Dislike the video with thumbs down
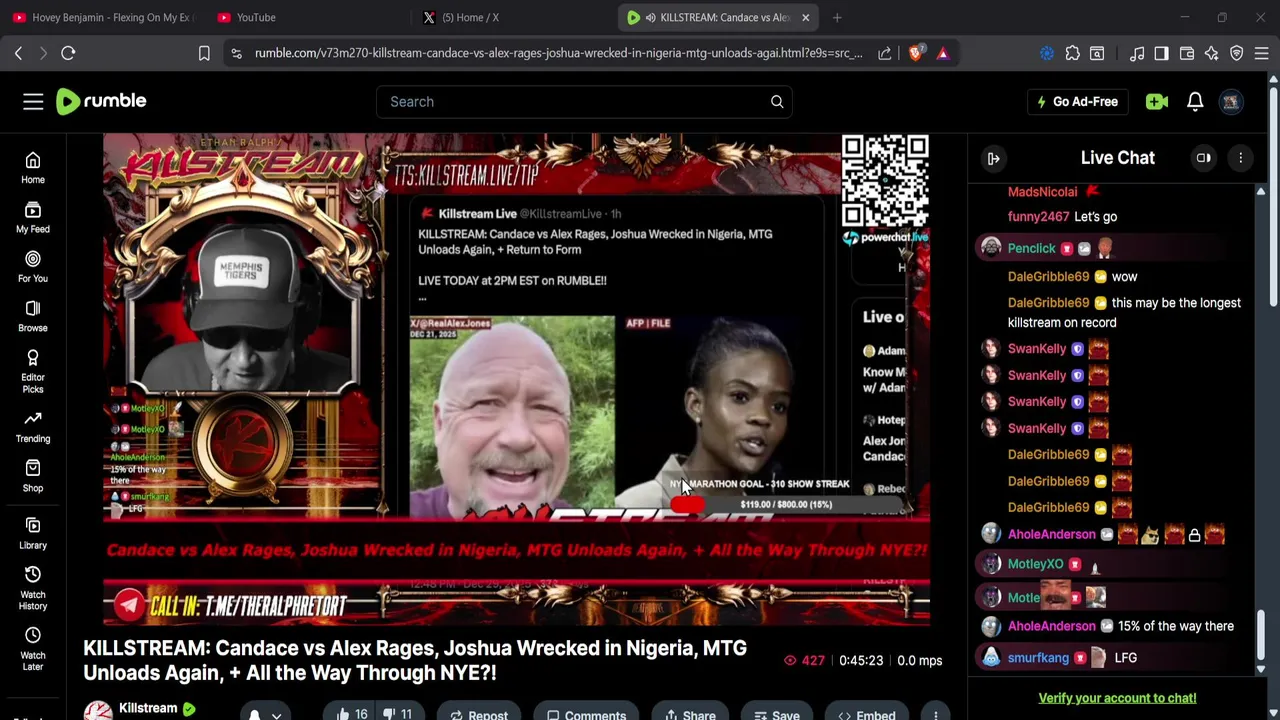The width and height of the screenshot is (1280, 720). pyautogui.click(x=398, y=715)
